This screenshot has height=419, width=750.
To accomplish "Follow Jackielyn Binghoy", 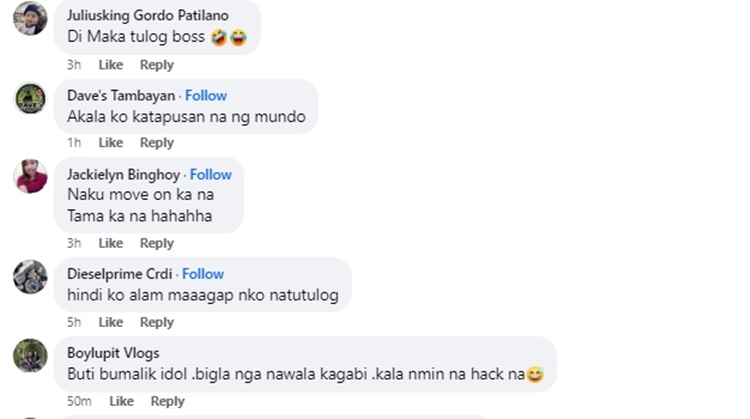I will [211, 175].
